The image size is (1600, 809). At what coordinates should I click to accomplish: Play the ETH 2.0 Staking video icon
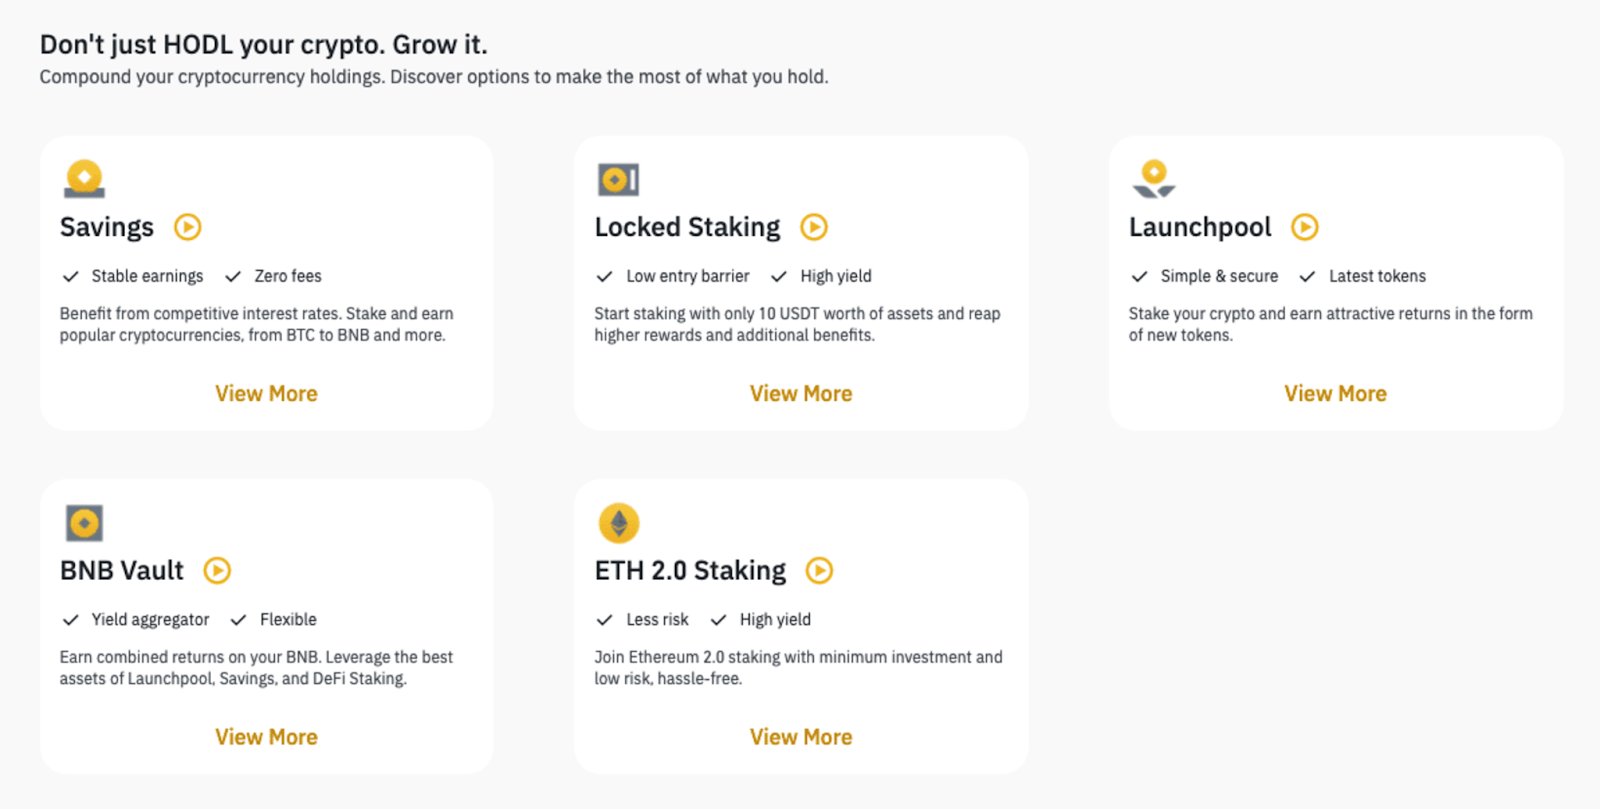click(x=820, y=571)
